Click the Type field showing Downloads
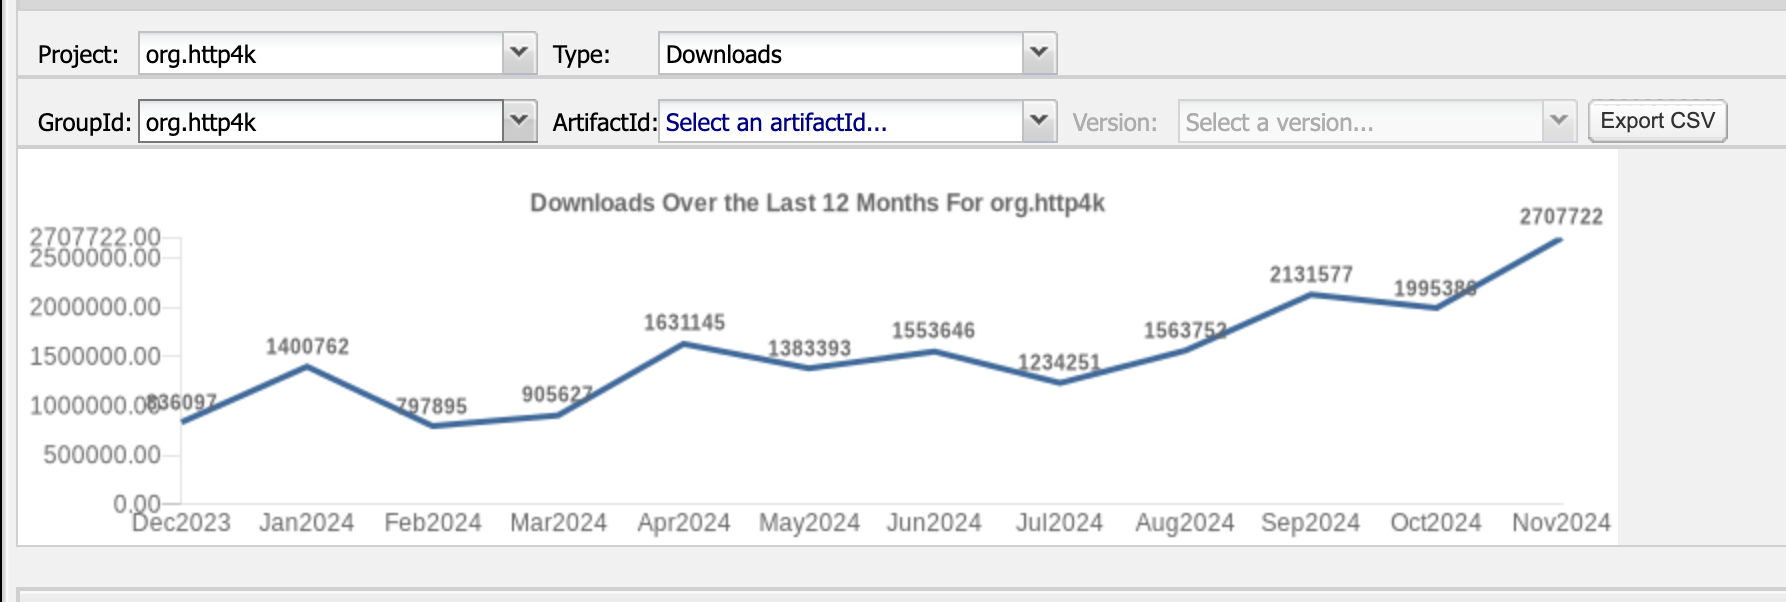The height and width of the screenshot is (602, 1786). click(x=840, y=54)
